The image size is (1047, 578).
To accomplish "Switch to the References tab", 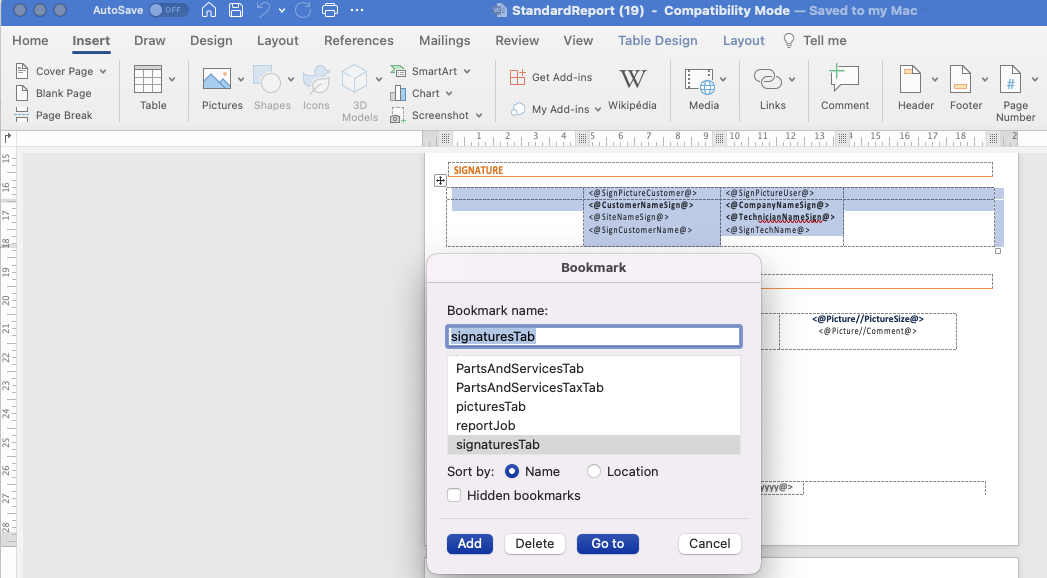I will [359, 41].
